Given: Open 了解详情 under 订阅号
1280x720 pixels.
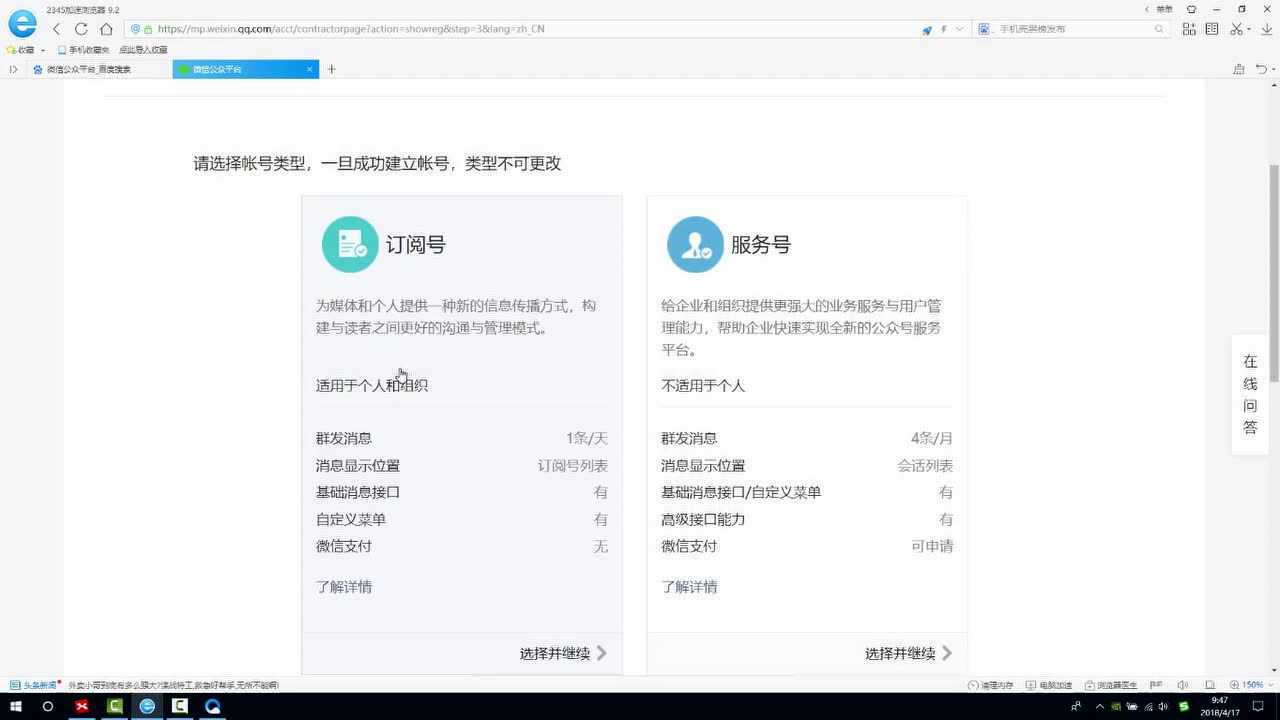Looking at the screenshot, I should [344, 587].
